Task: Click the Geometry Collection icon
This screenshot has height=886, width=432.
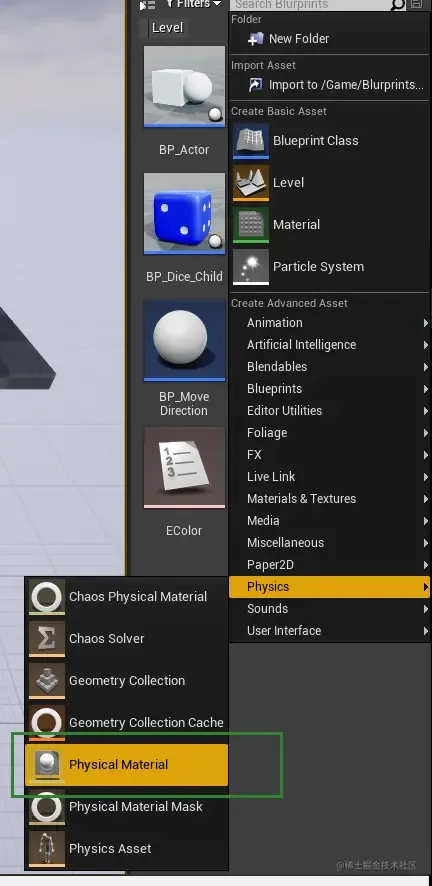Action: [47, 680]
